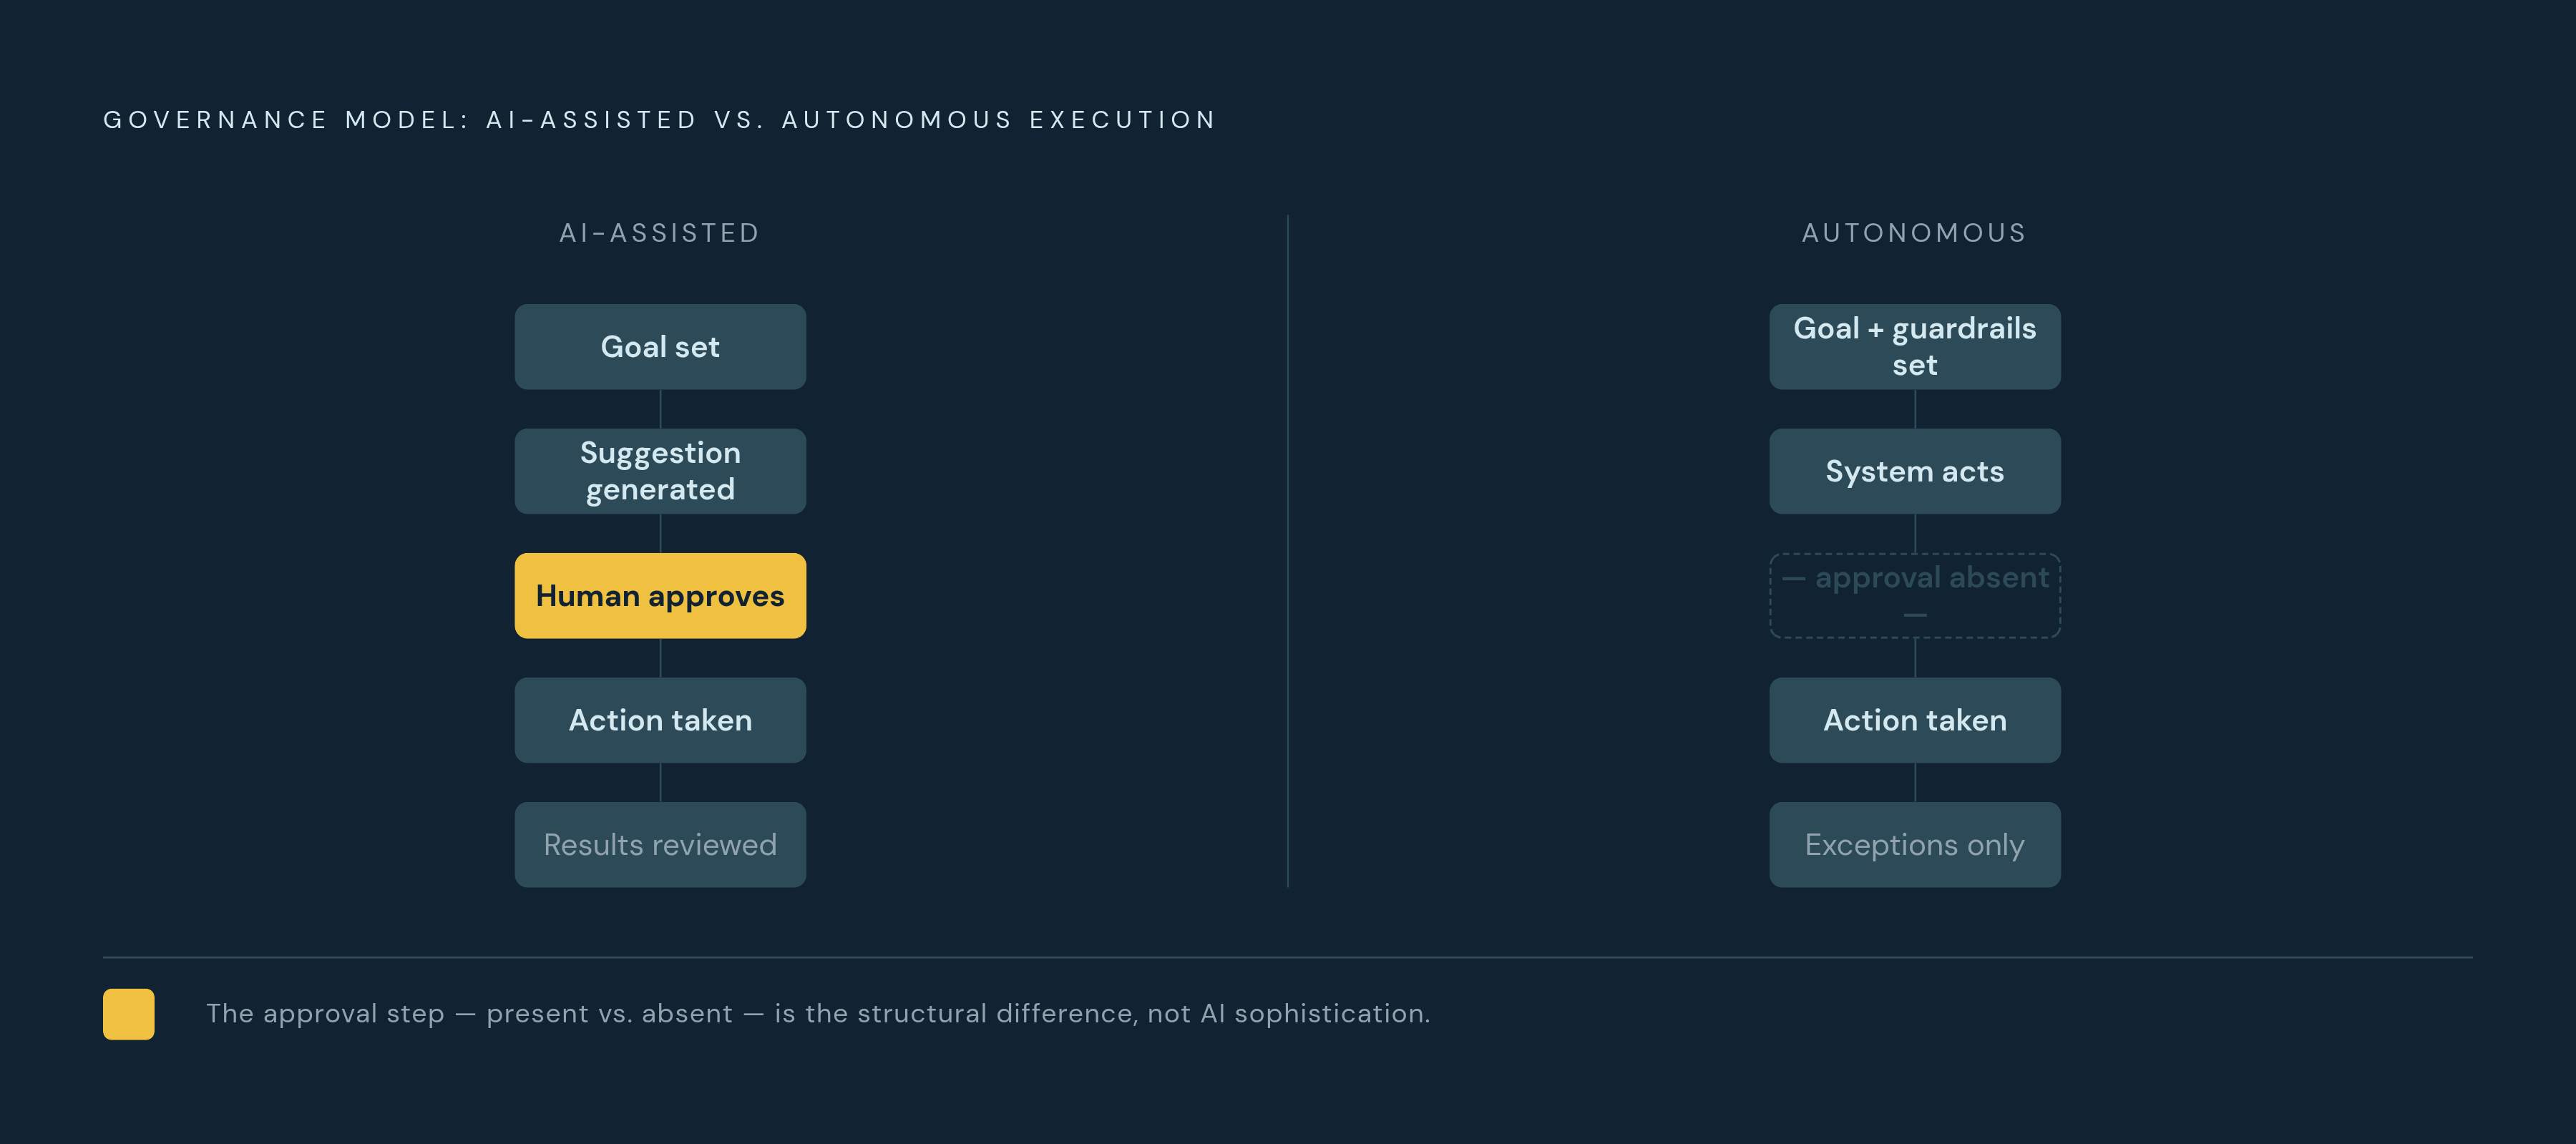
Task: Click the yellow legend swatch
Action: [129, 1014]
